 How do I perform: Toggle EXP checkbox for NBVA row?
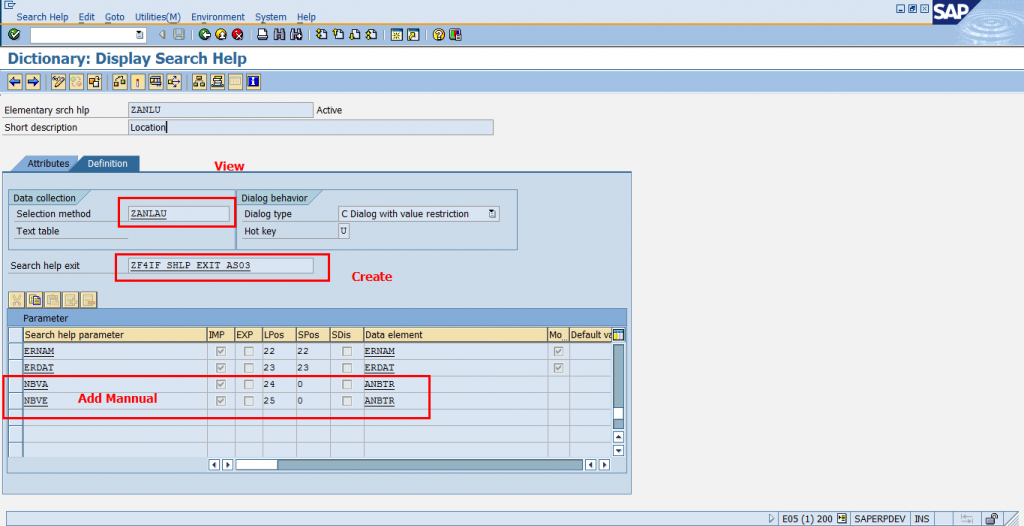coord(249,384)
